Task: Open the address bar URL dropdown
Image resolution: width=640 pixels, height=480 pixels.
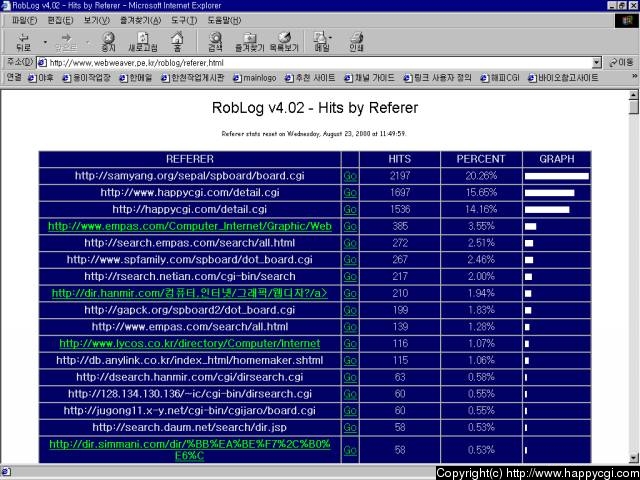Action: 597,63
